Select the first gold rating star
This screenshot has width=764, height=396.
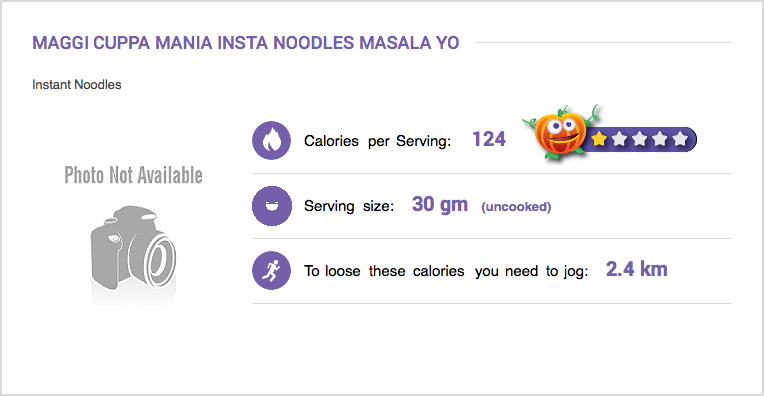click(599, 139)
